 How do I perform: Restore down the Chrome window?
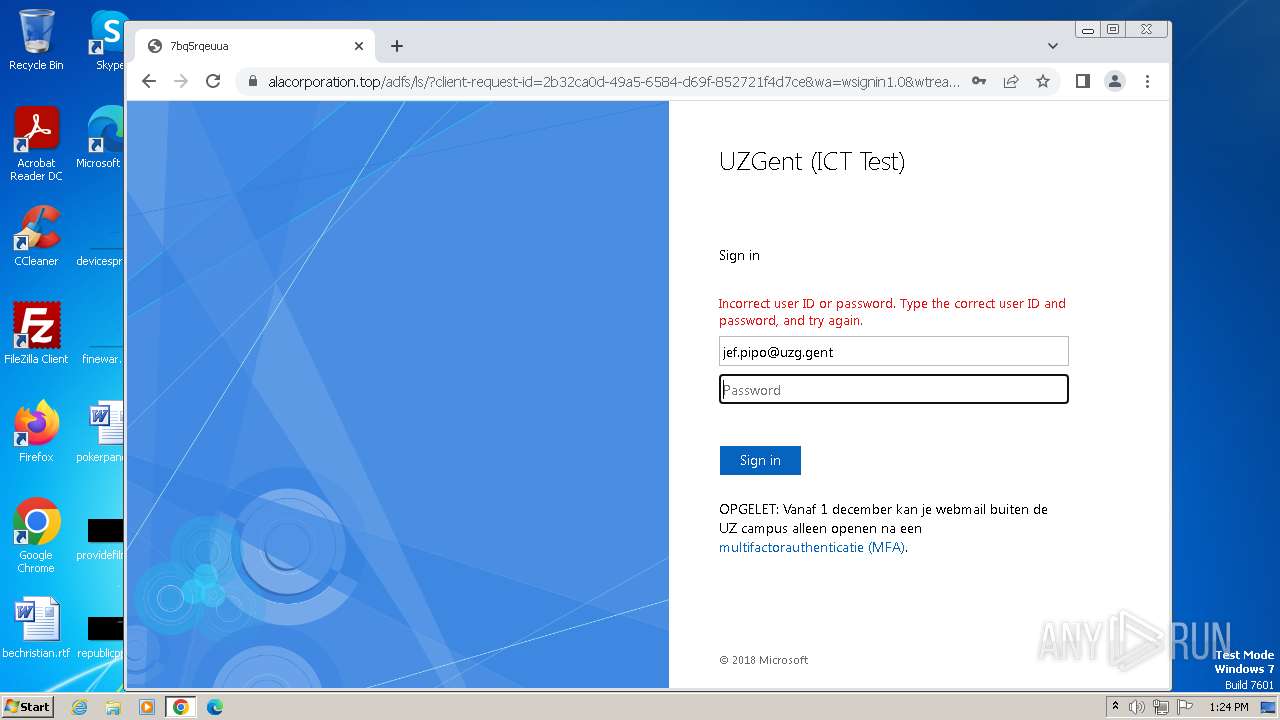[x=1112, y=30]
